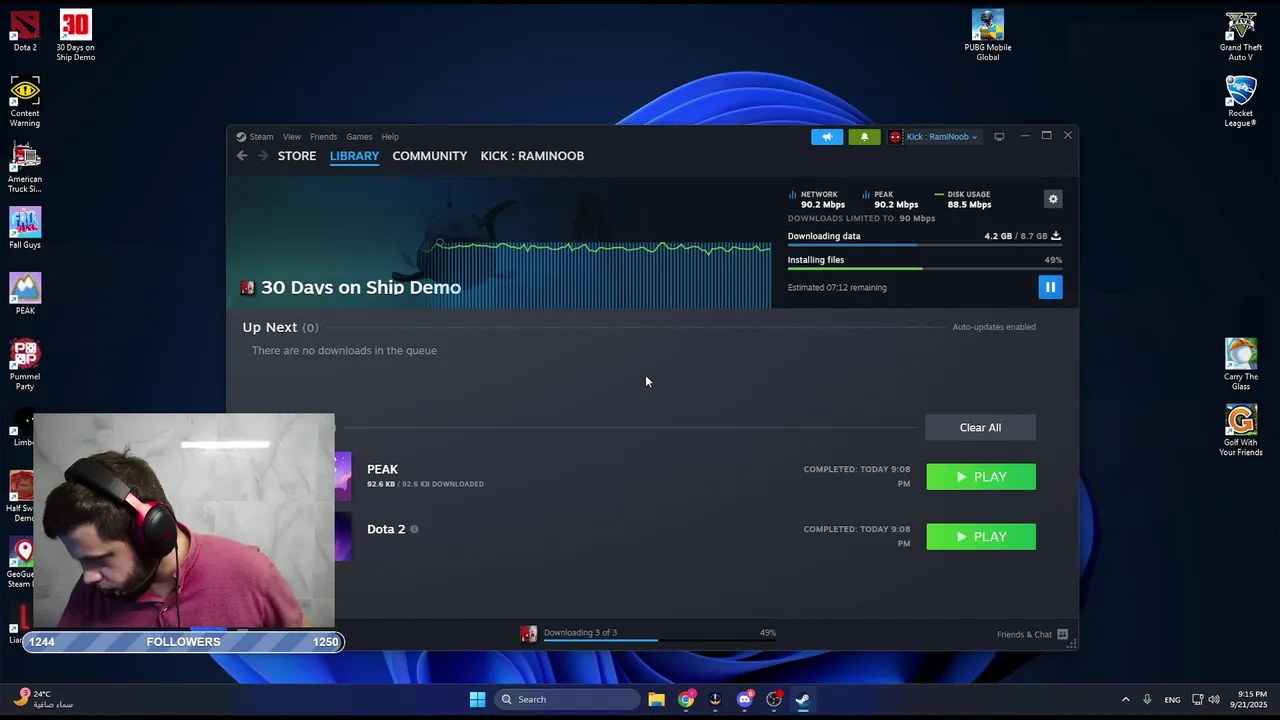Click the Golf With Your Friends desktop icon

pos(1241,431)
